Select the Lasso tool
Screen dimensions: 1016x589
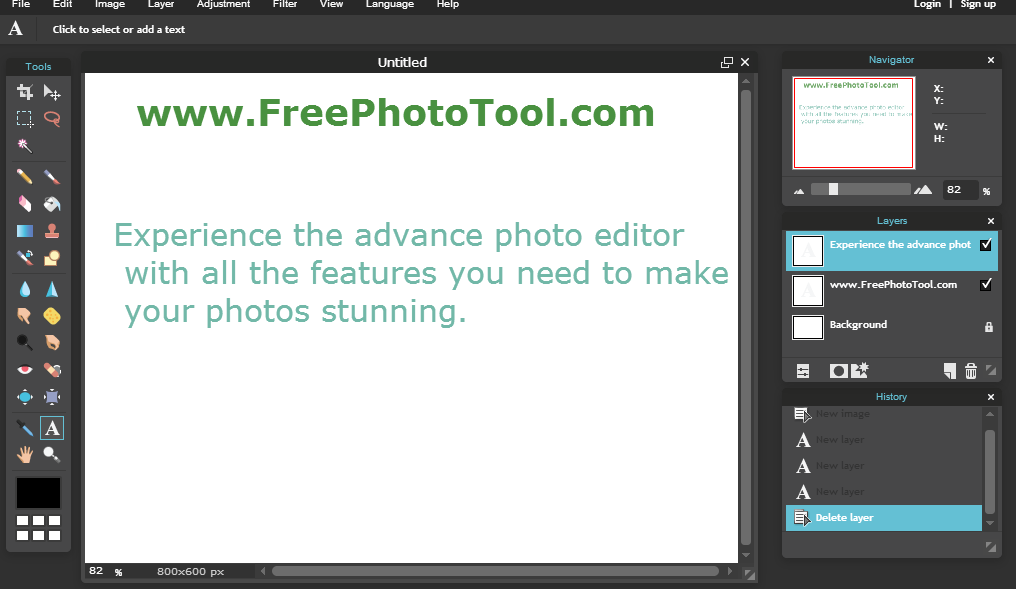52,118
